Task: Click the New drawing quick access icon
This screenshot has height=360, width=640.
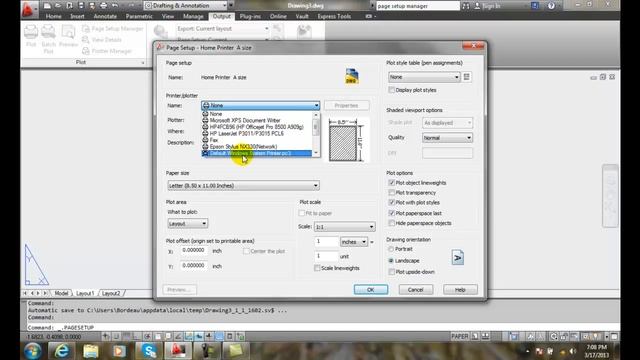Action: [x=47, y=6]
